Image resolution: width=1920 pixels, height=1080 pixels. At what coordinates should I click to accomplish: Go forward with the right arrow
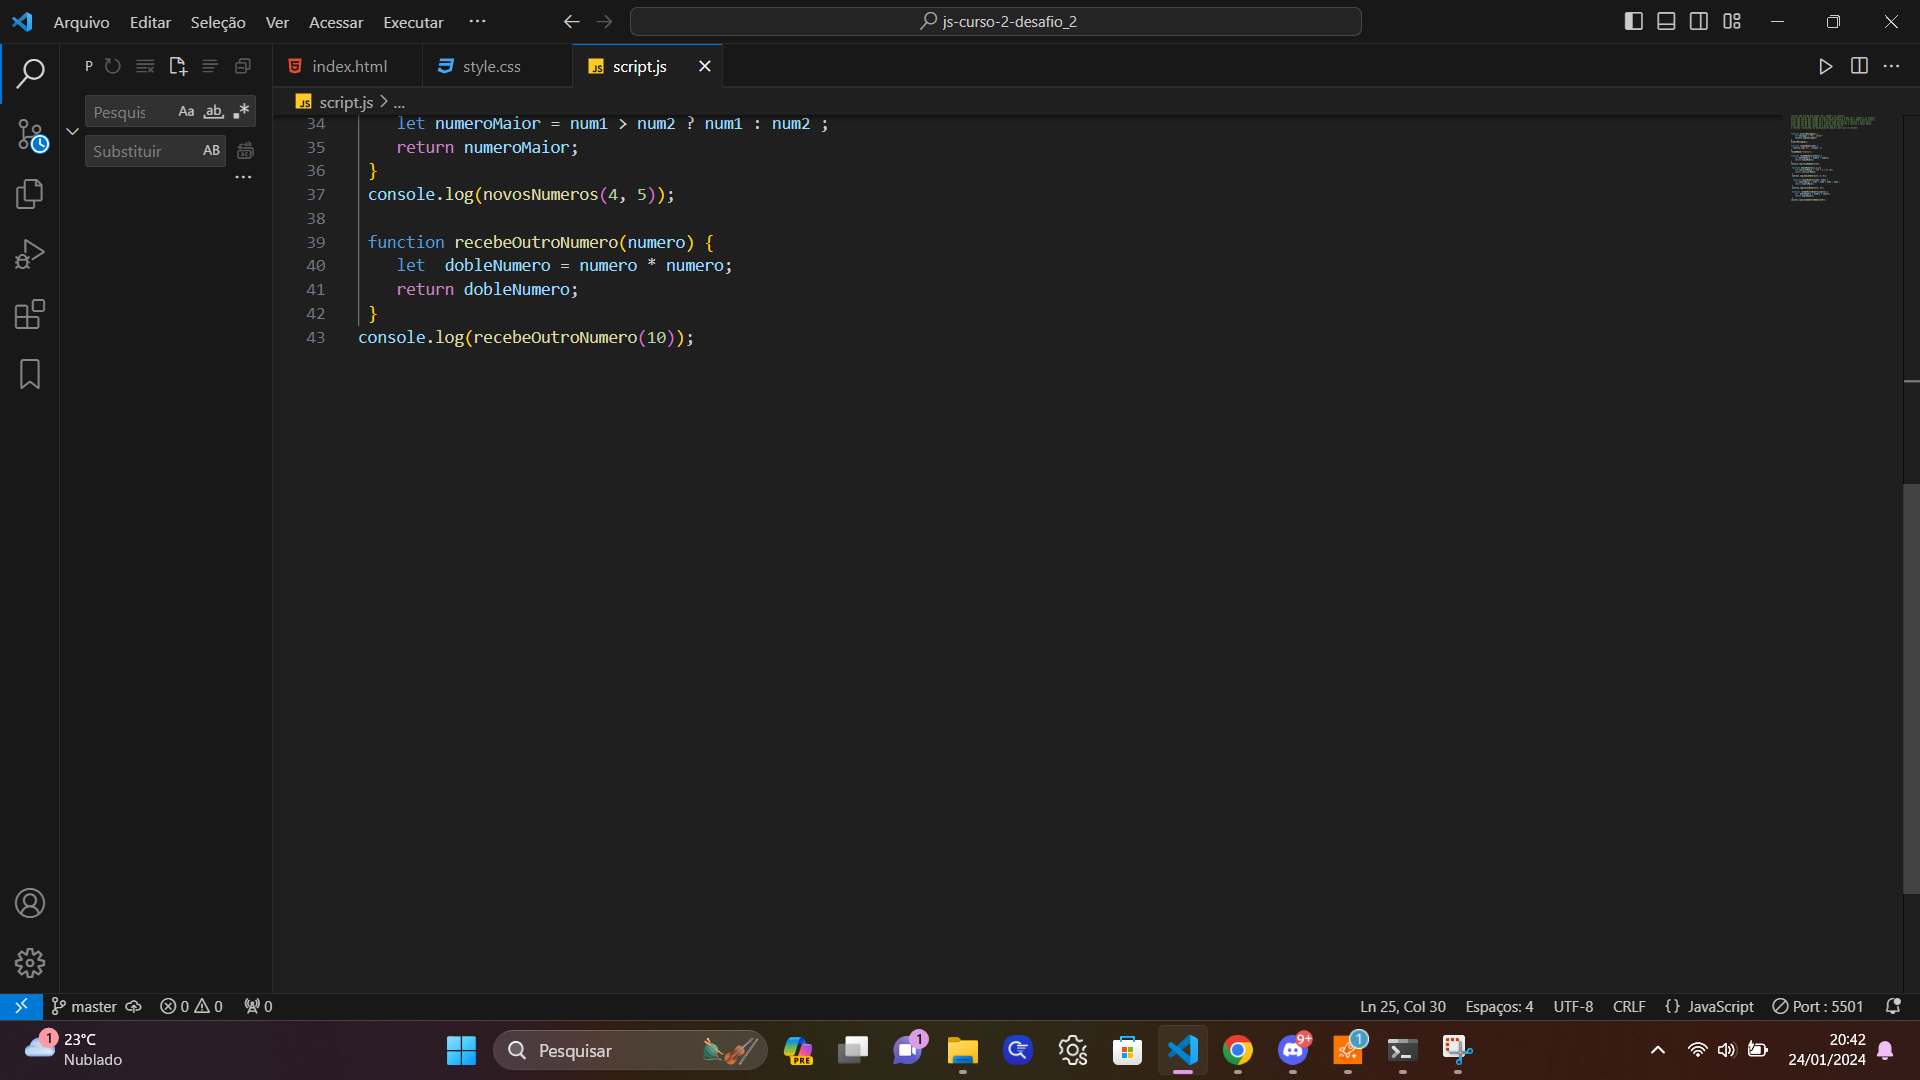pos(604,21)
